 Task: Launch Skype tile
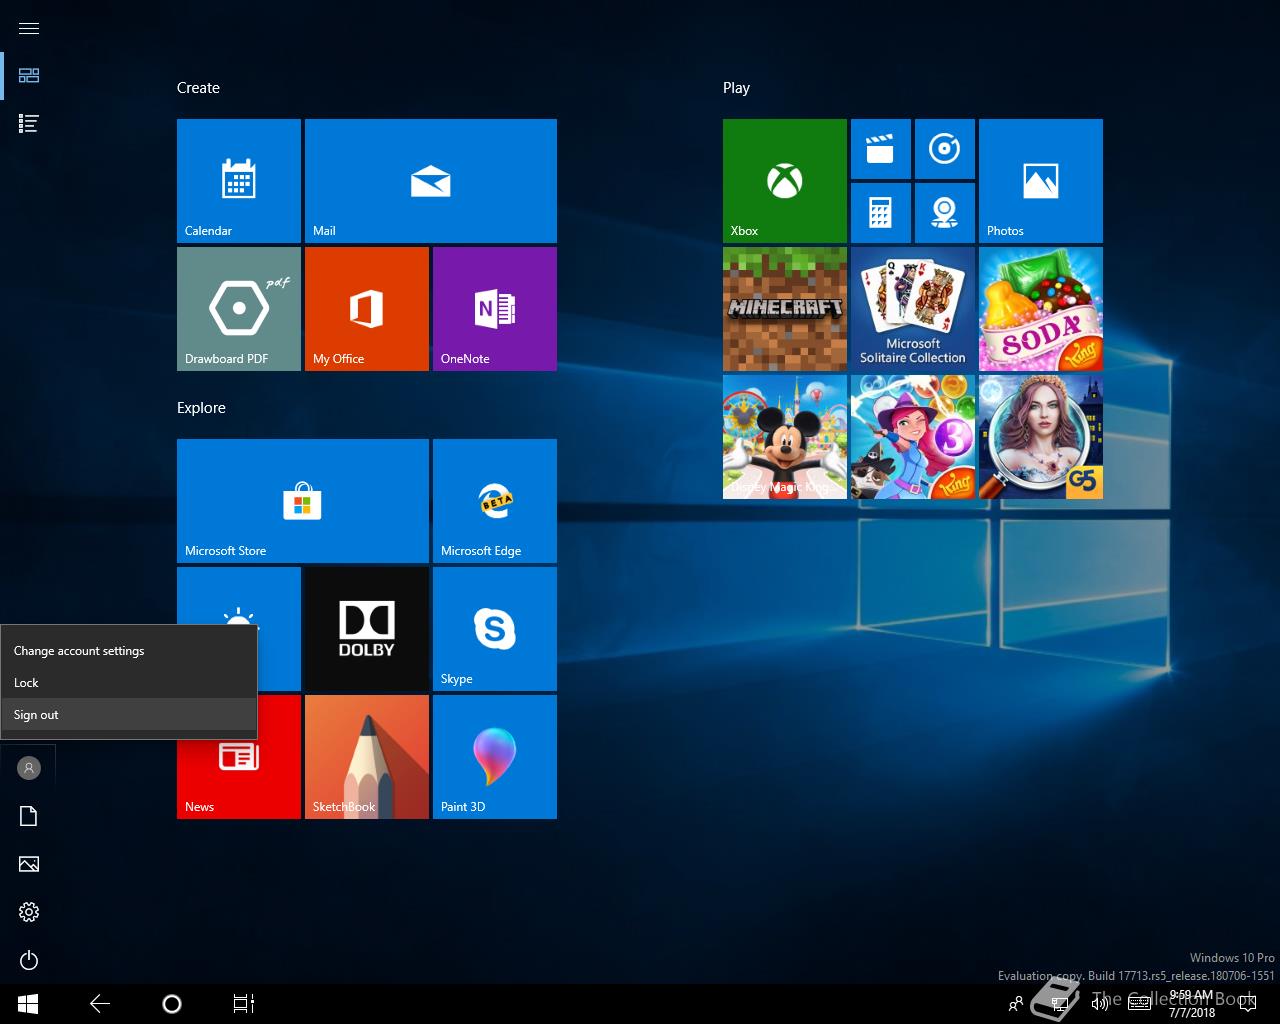pos(495,629)
